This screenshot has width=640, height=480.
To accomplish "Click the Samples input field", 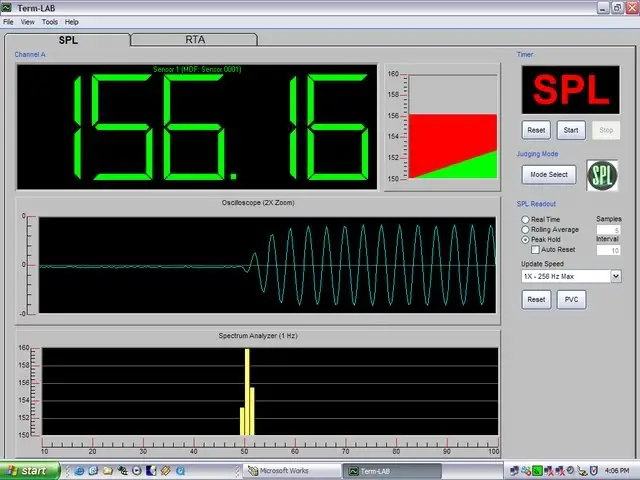I will (x=608, y=230).
